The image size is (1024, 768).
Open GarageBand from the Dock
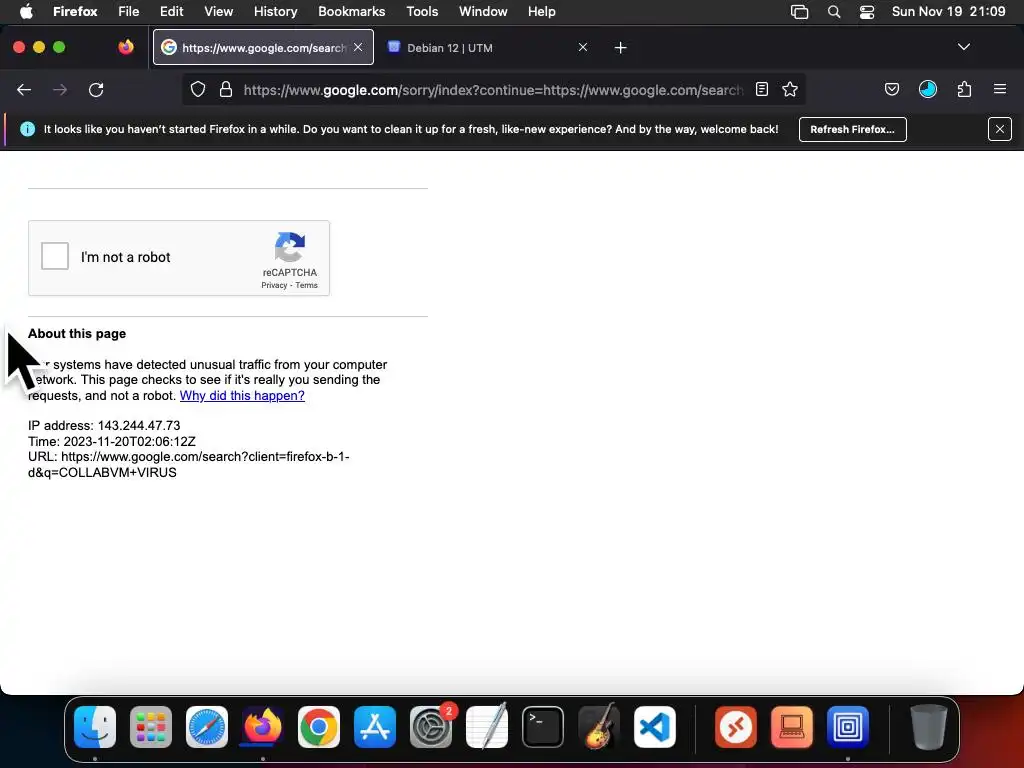click(x=599, y=727)
